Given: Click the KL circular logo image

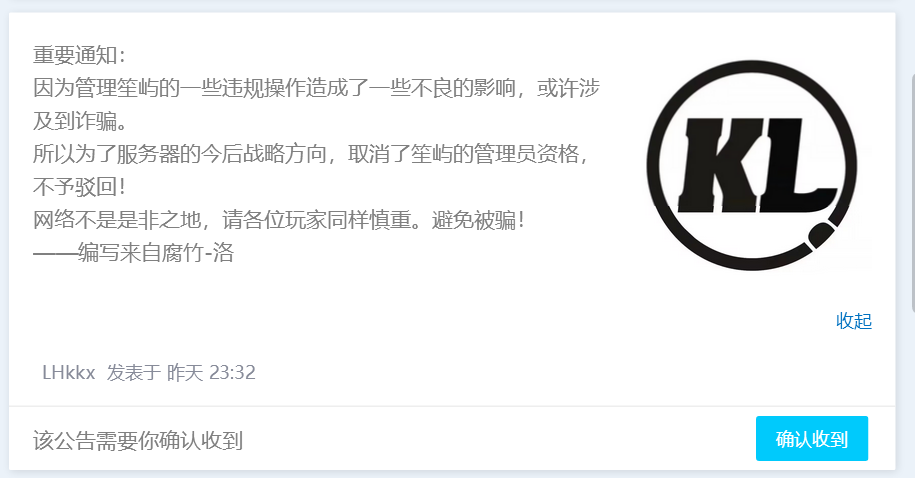Looking at the screenshot, I should click(x=752, y=165).
